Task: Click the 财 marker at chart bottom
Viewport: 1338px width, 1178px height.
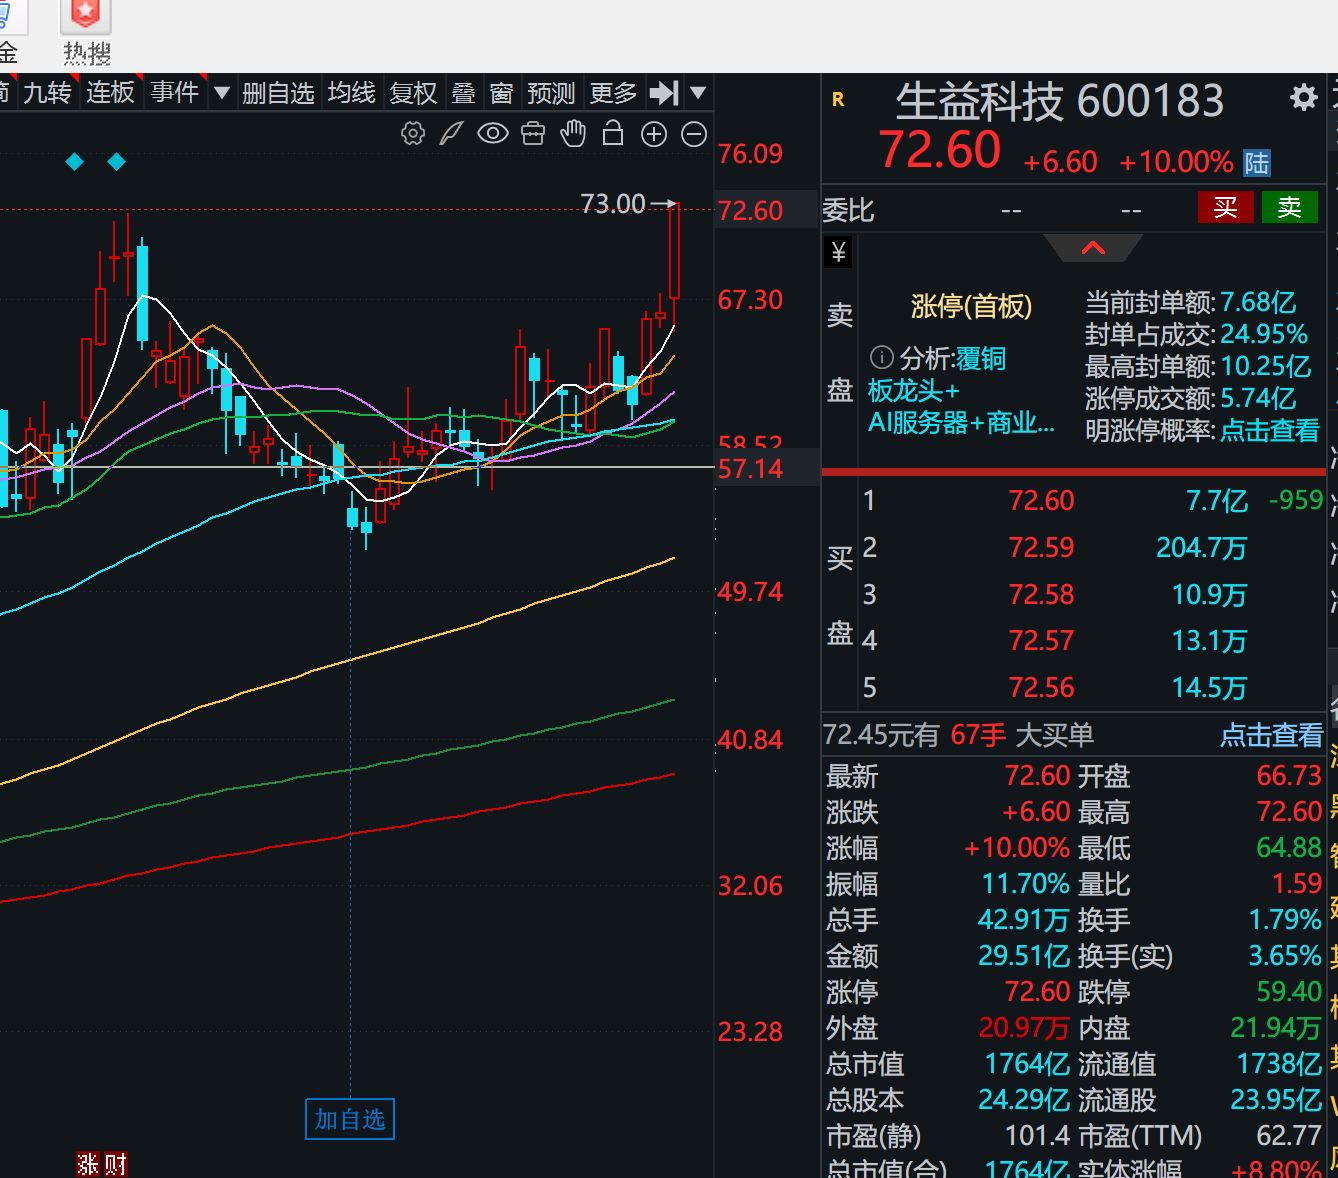Action: point(115,1165)
